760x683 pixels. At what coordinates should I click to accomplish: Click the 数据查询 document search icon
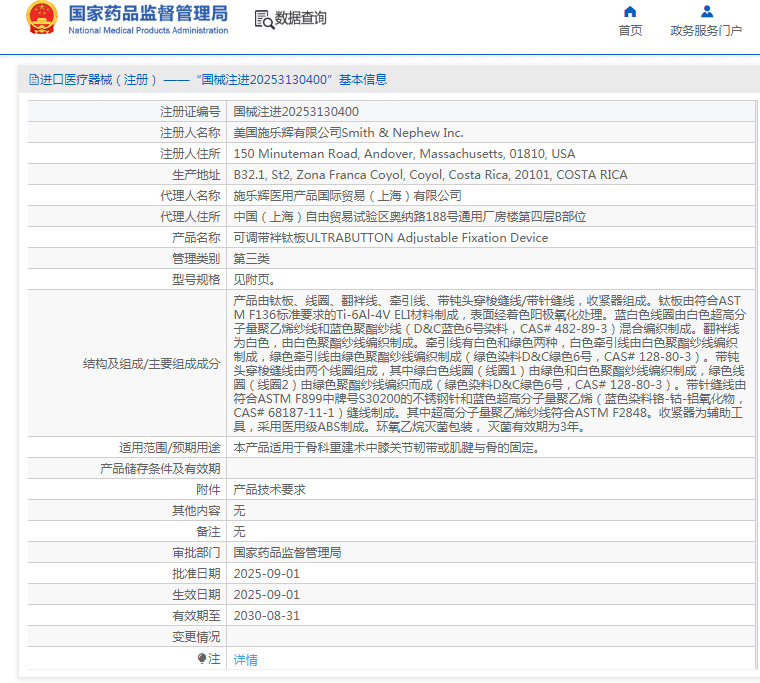point(263,19)
